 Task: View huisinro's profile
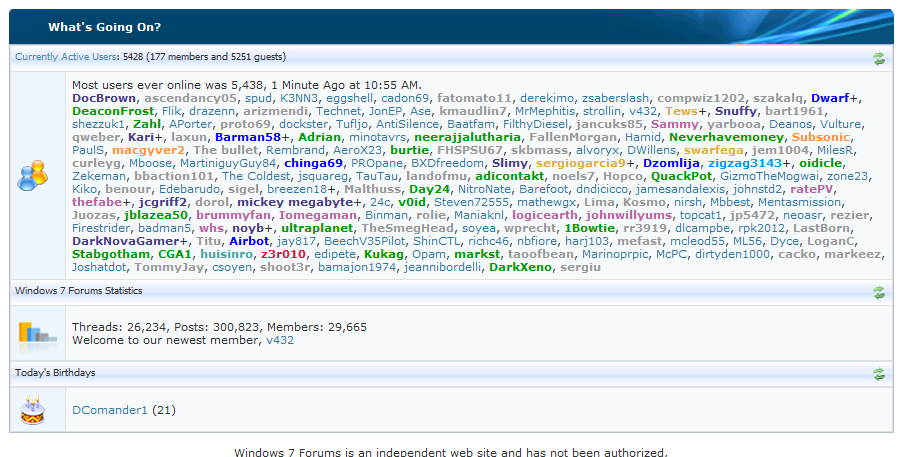[x=226, y=254]
